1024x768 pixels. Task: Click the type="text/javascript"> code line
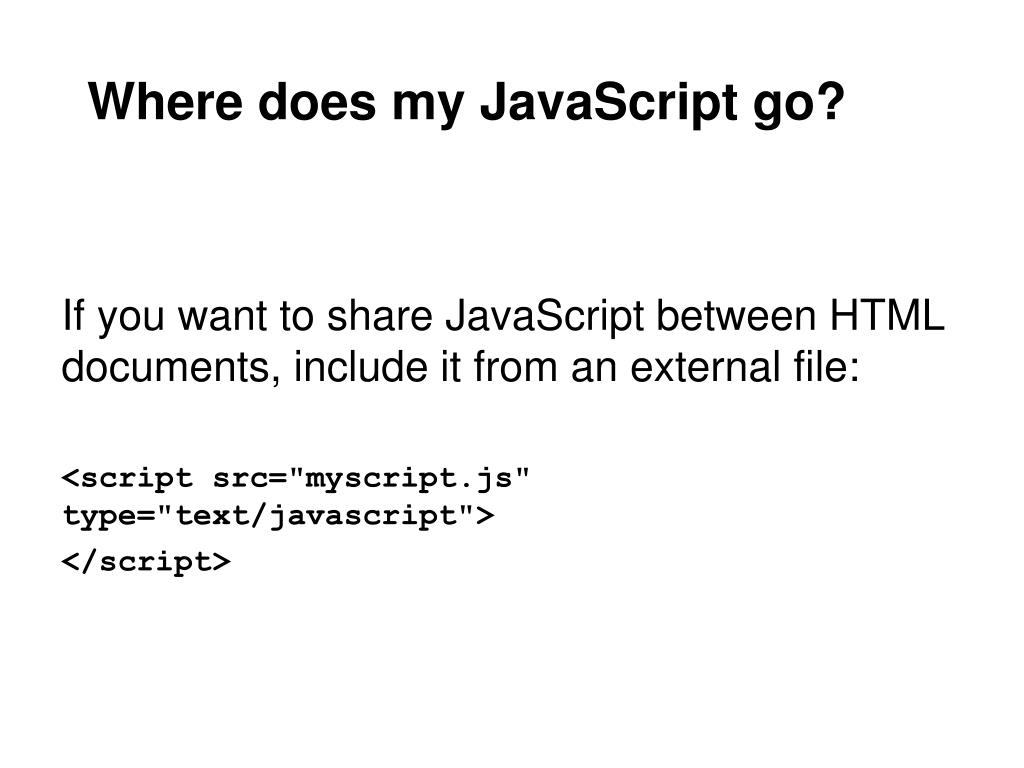(x=278, y=517)
